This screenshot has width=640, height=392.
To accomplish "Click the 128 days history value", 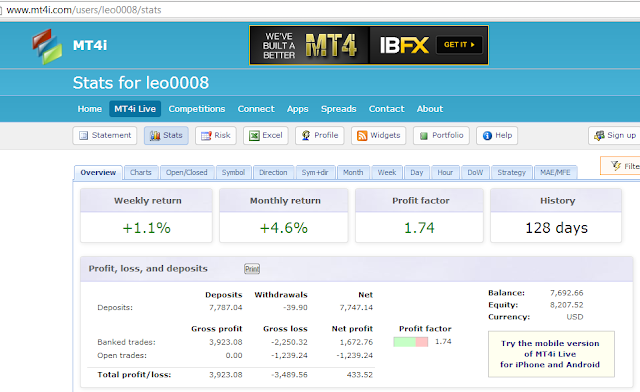I will coord(556,228).
